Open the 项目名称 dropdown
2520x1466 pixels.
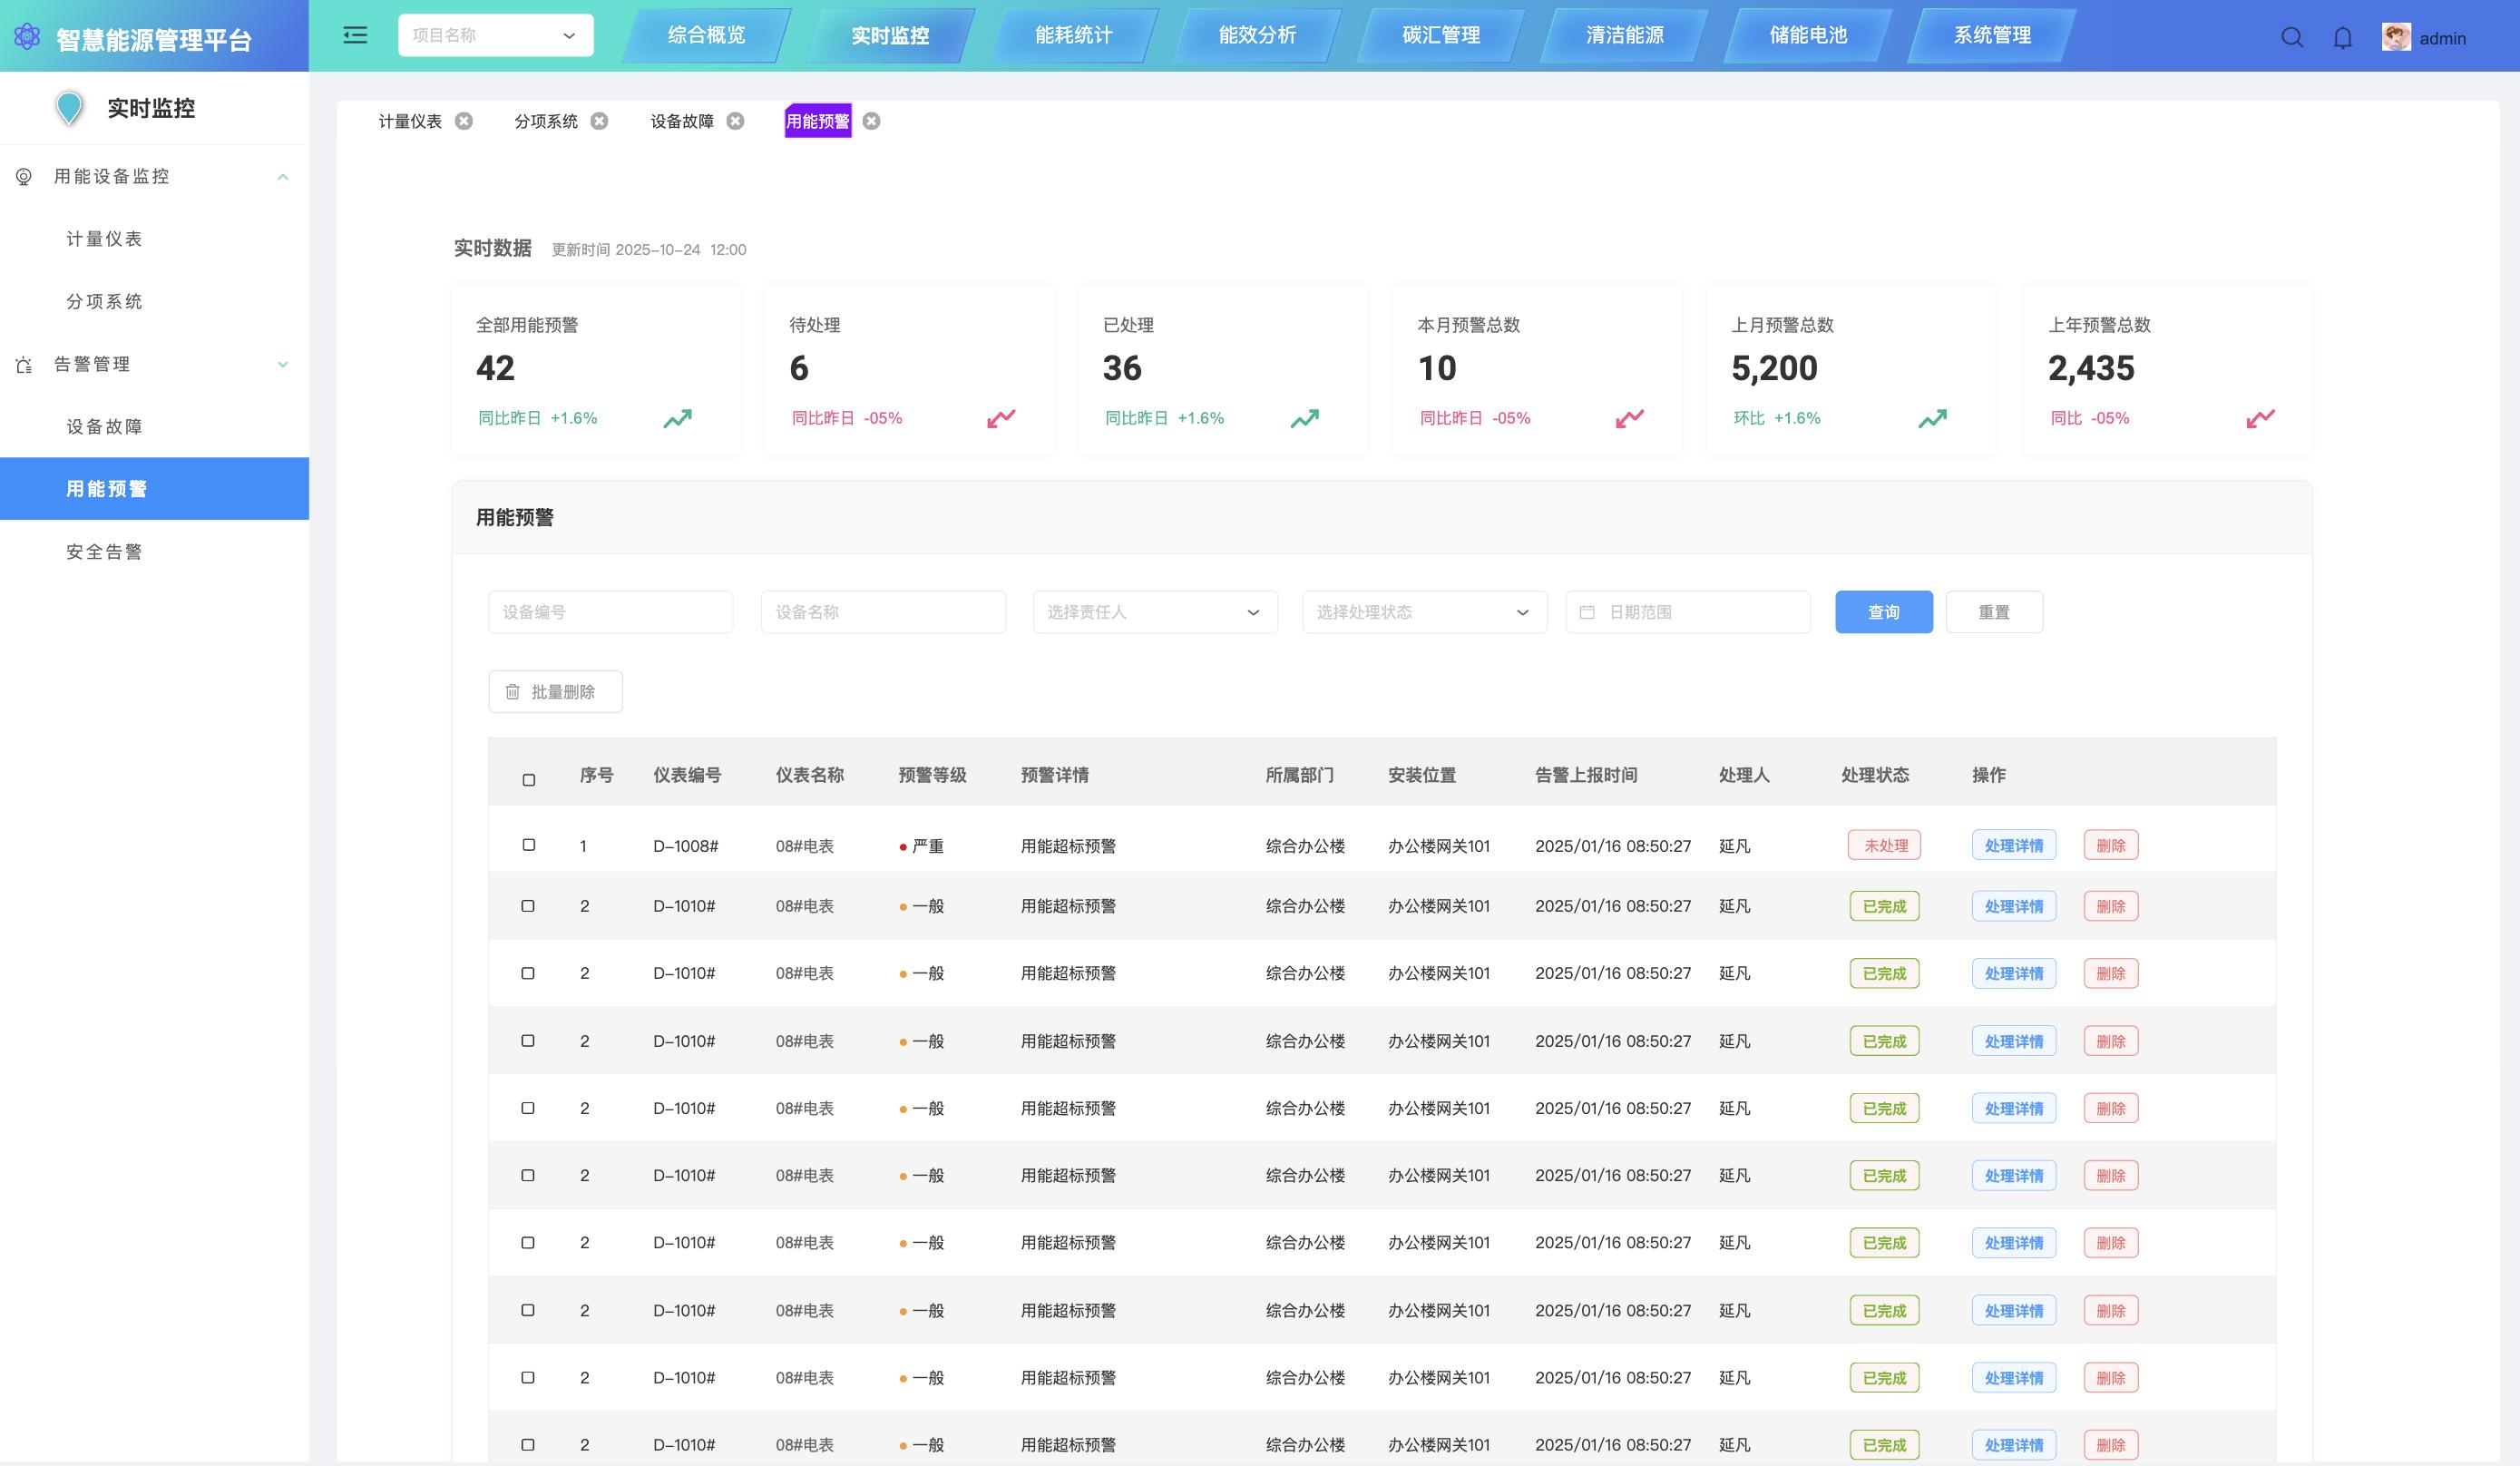[x=495, y=35]
